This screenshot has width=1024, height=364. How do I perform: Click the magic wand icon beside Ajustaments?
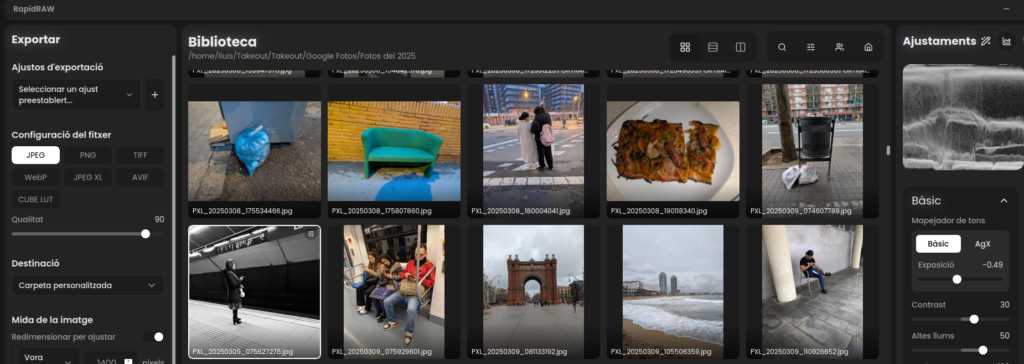986,41
